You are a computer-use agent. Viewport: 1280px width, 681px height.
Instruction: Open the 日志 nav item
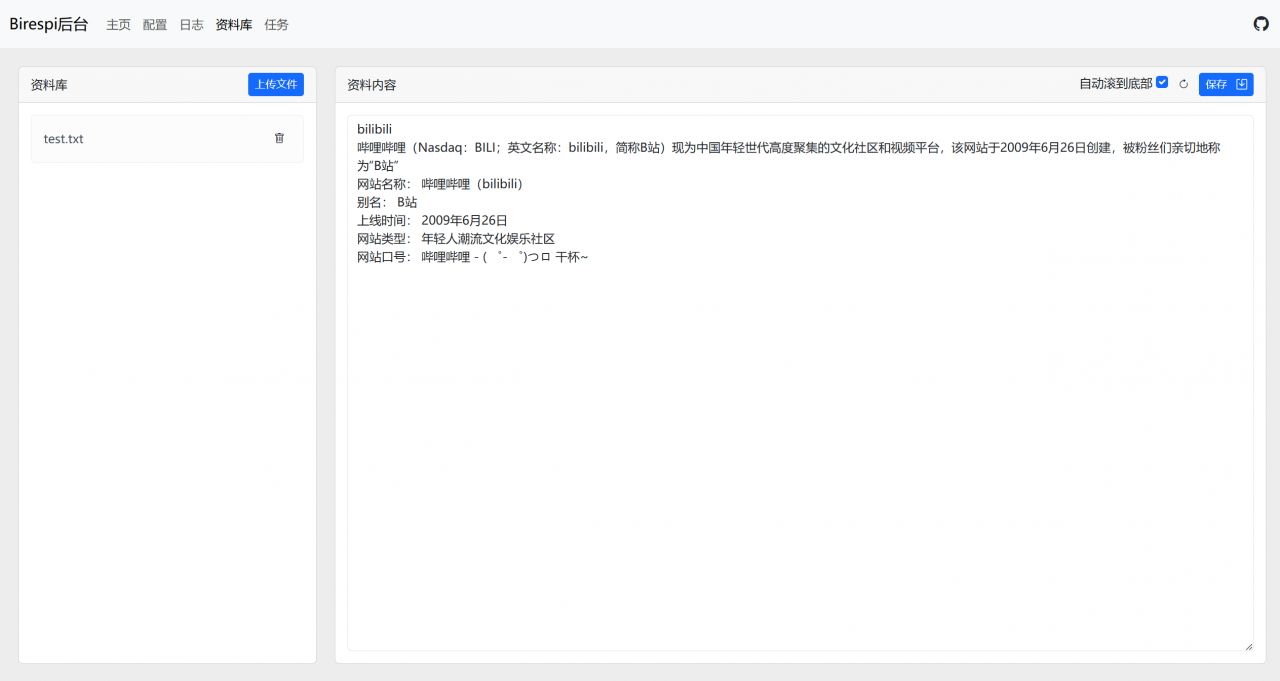coord(191,24)
